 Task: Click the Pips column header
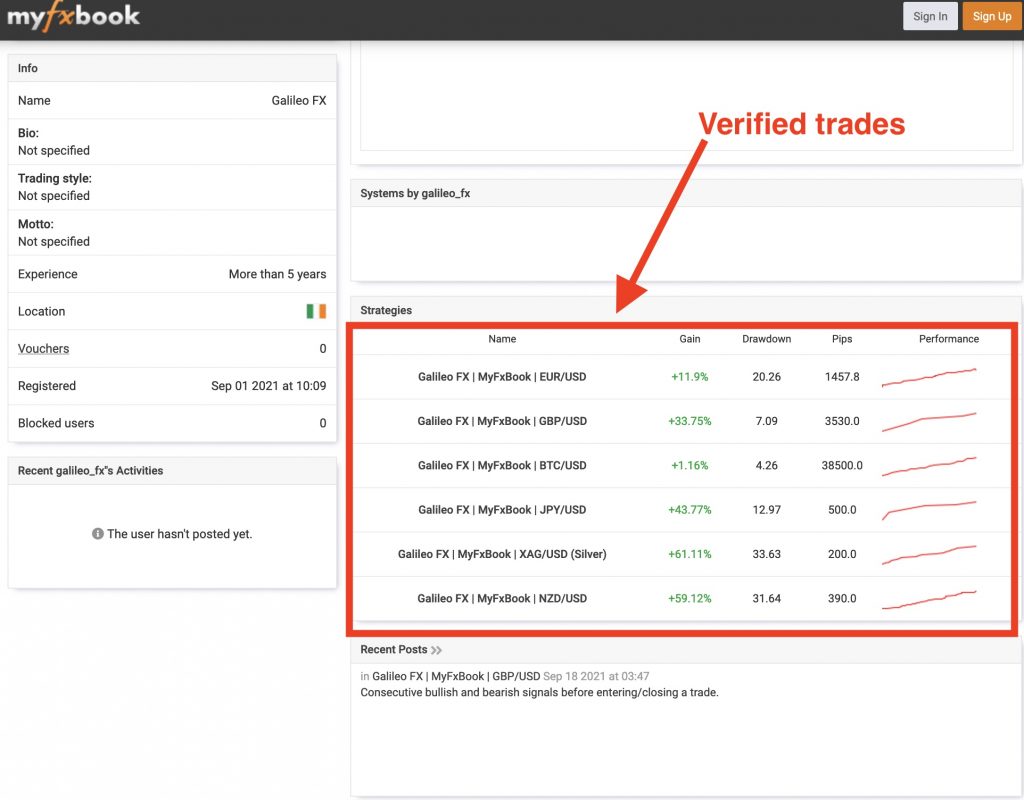842,339
